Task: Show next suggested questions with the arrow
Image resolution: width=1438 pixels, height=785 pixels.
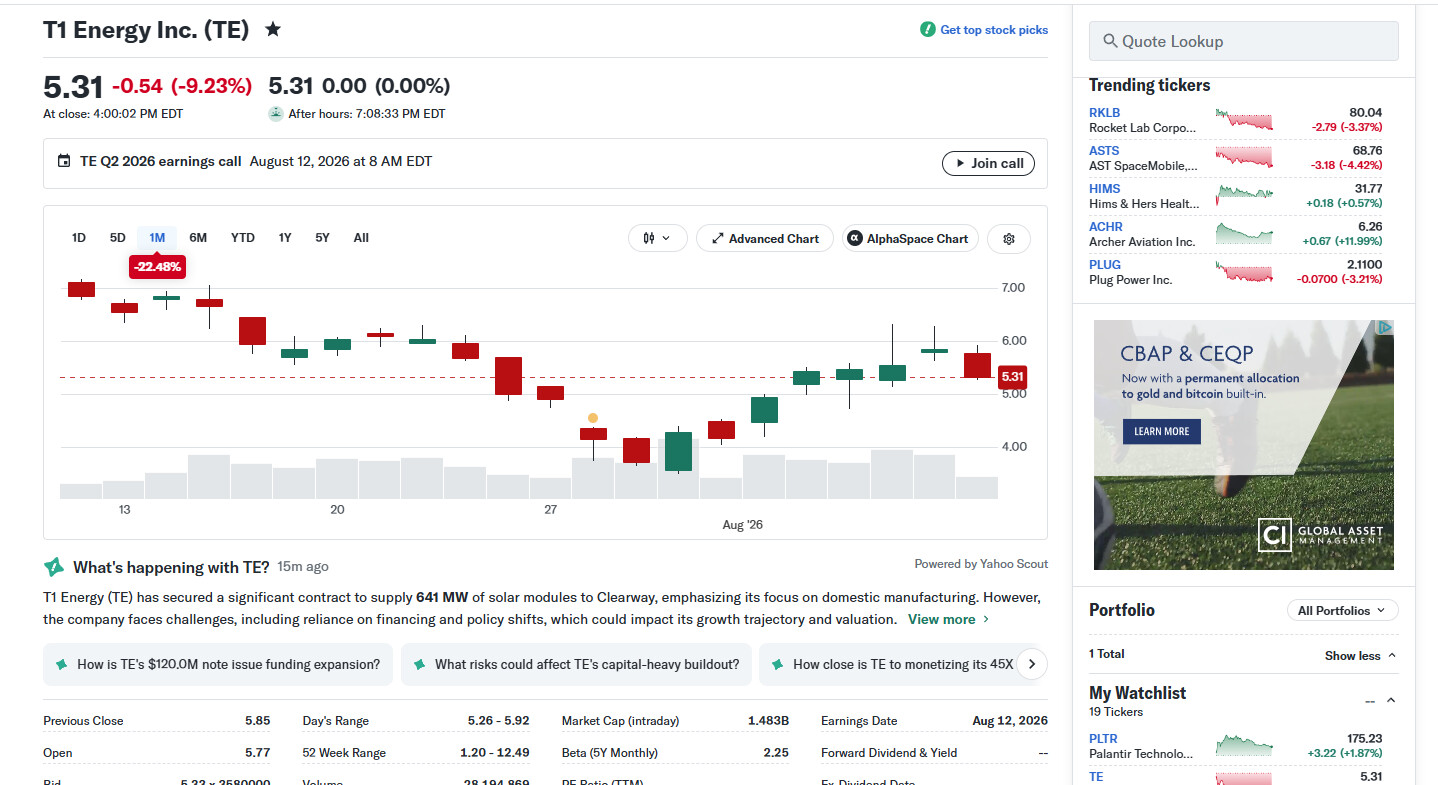Action: pyautogui.click(x=1031, y=664)
